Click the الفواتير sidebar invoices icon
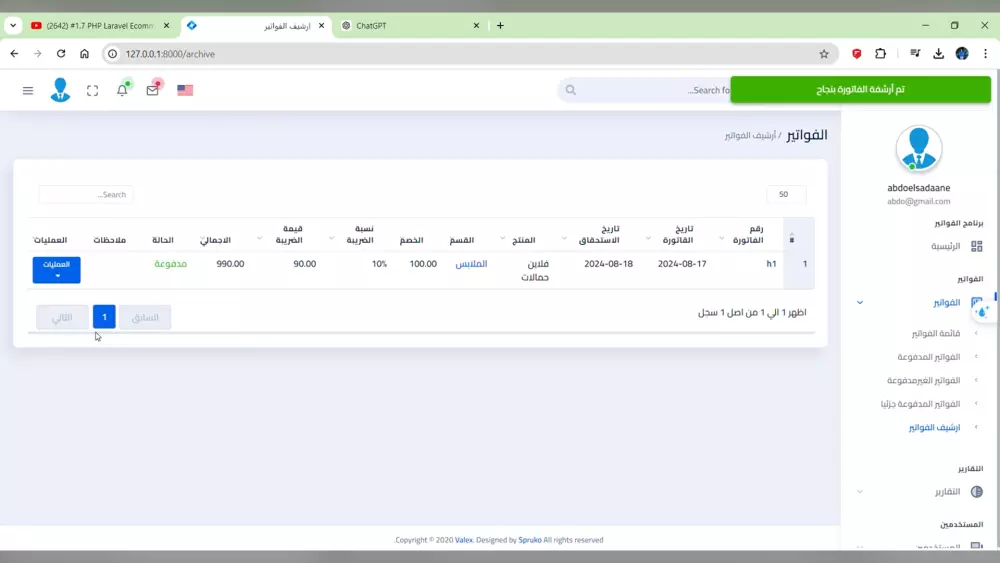 pyautogui.click(x=976, y=302)
